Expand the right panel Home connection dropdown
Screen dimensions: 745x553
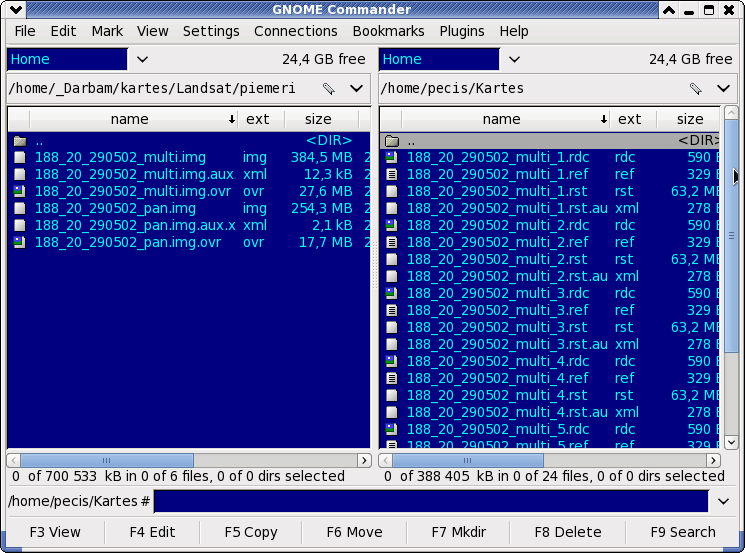pos(514,59)
